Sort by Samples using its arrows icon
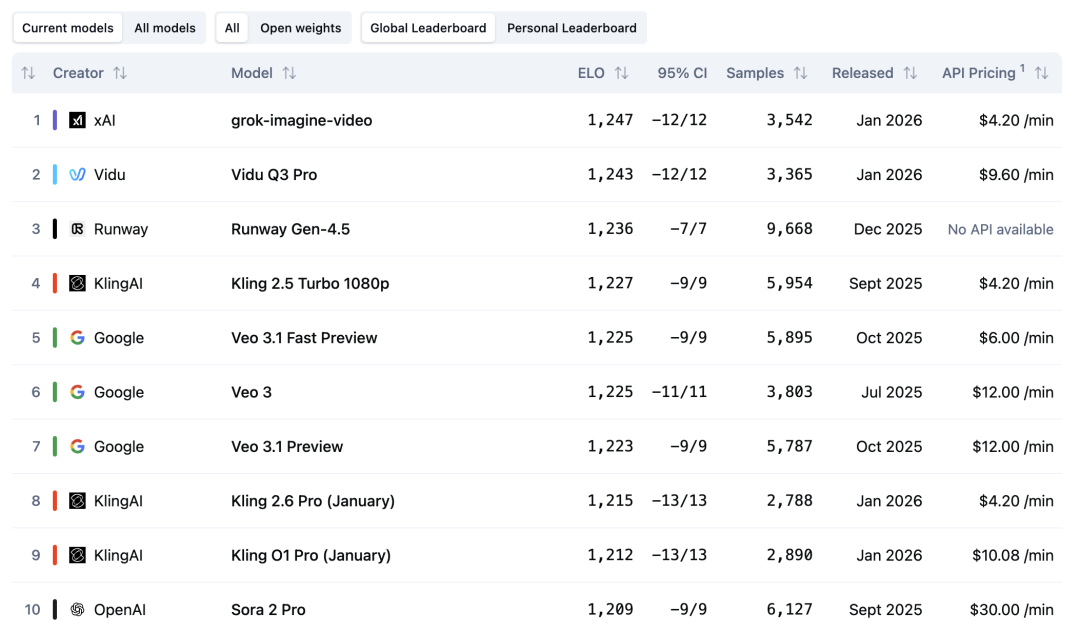This screenshot has width=1080, height=632. [x=800, y=73]
